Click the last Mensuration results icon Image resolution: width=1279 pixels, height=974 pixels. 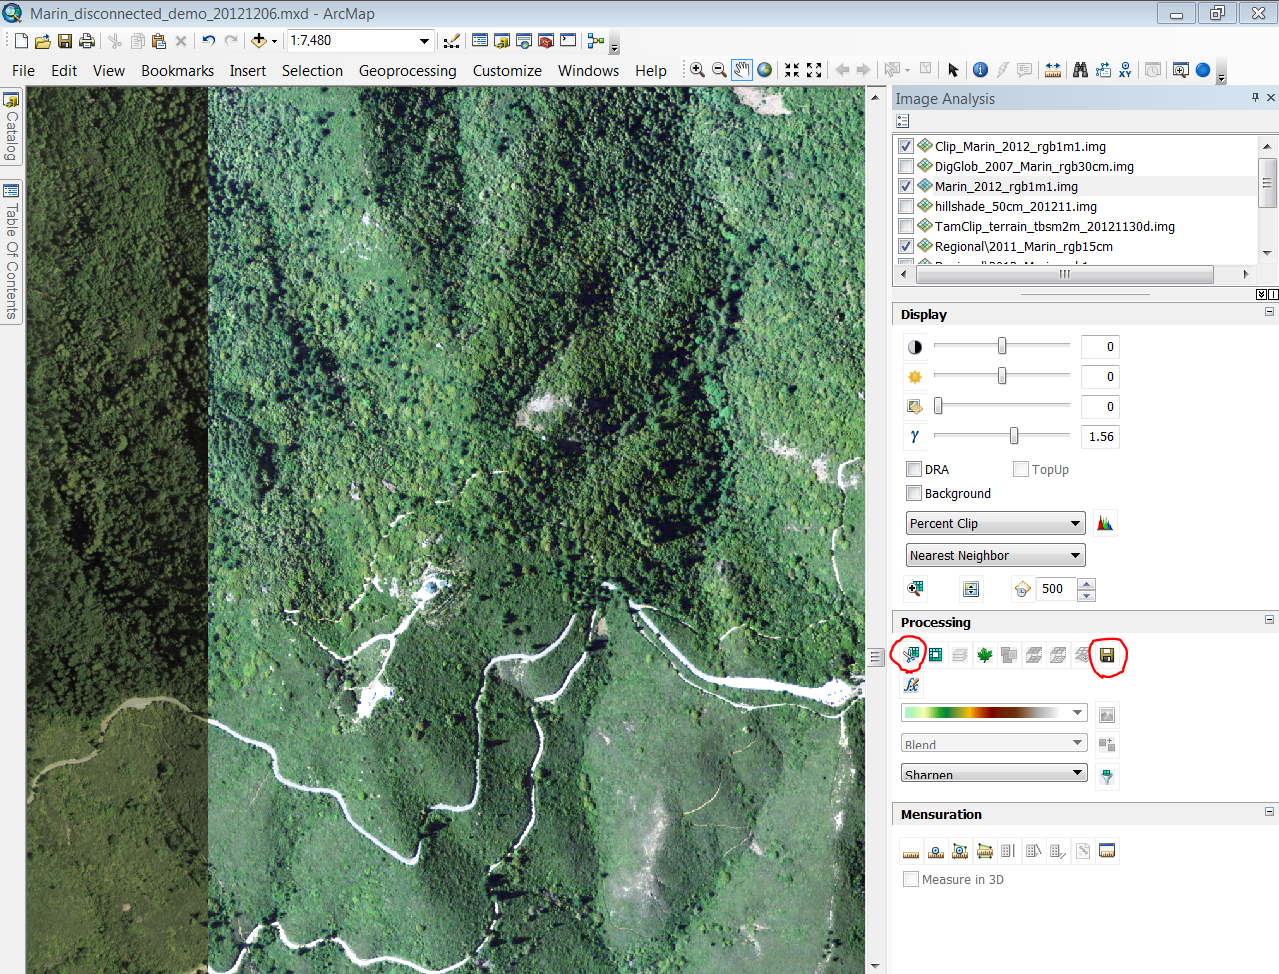pyautogui.click(x=1107, y=851)
